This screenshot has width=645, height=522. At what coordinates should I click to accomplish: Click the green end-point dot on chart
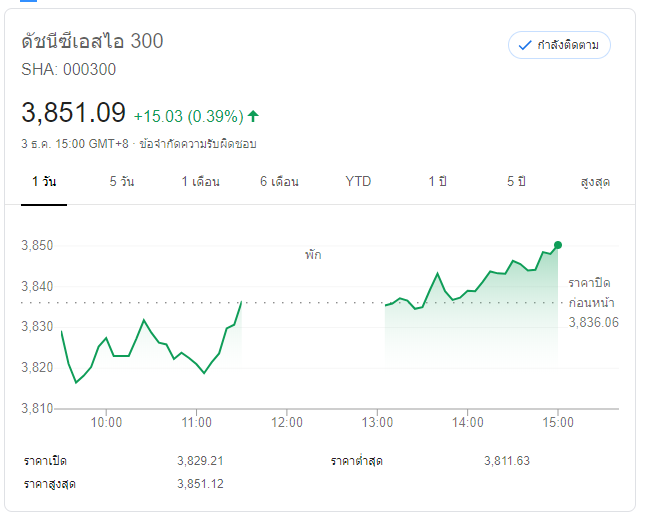558,245
